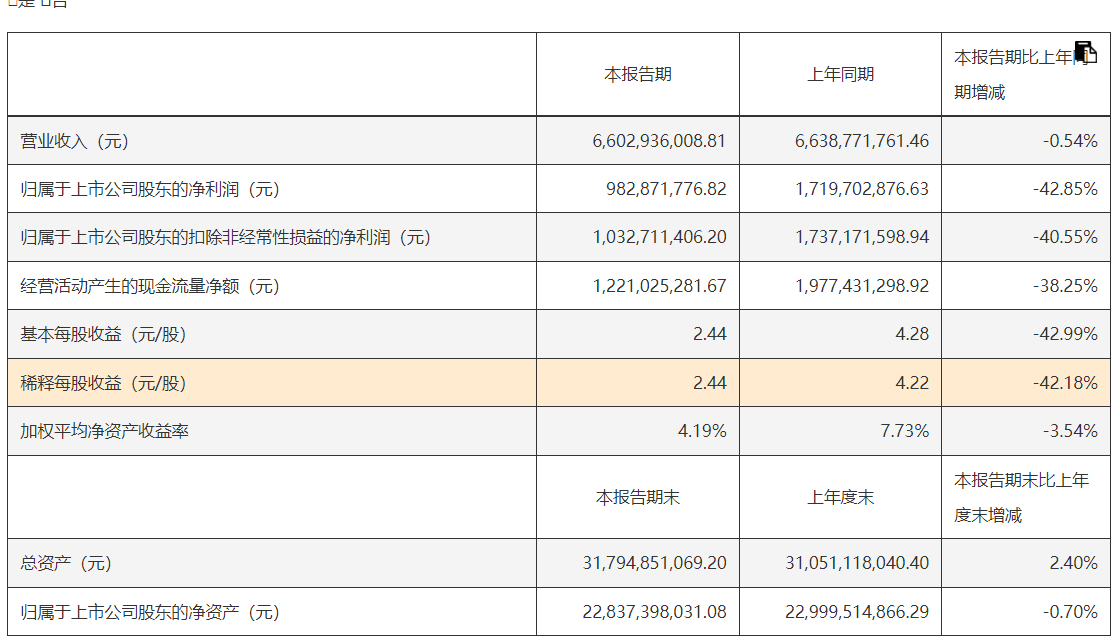
Task: Click the value 6,602,936,008.81
Action: coord(659,141)
